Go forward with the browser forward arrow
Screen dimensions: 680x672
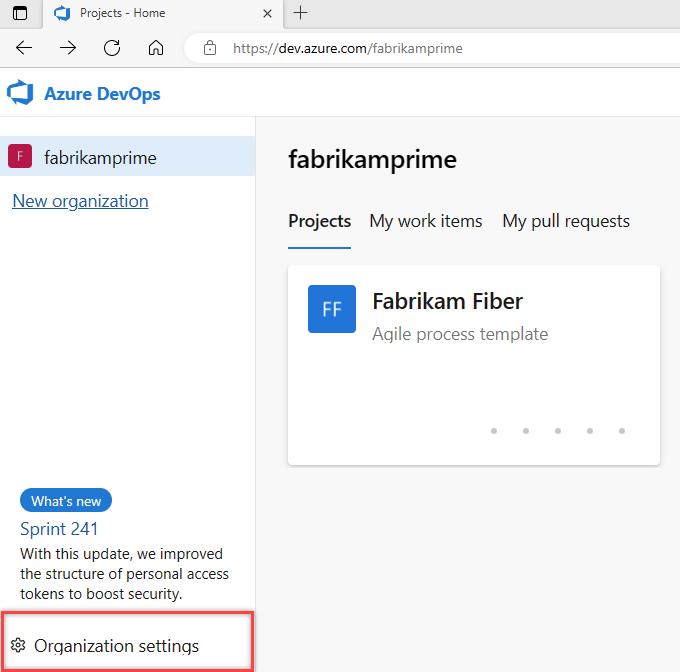[x=68, y=48]
